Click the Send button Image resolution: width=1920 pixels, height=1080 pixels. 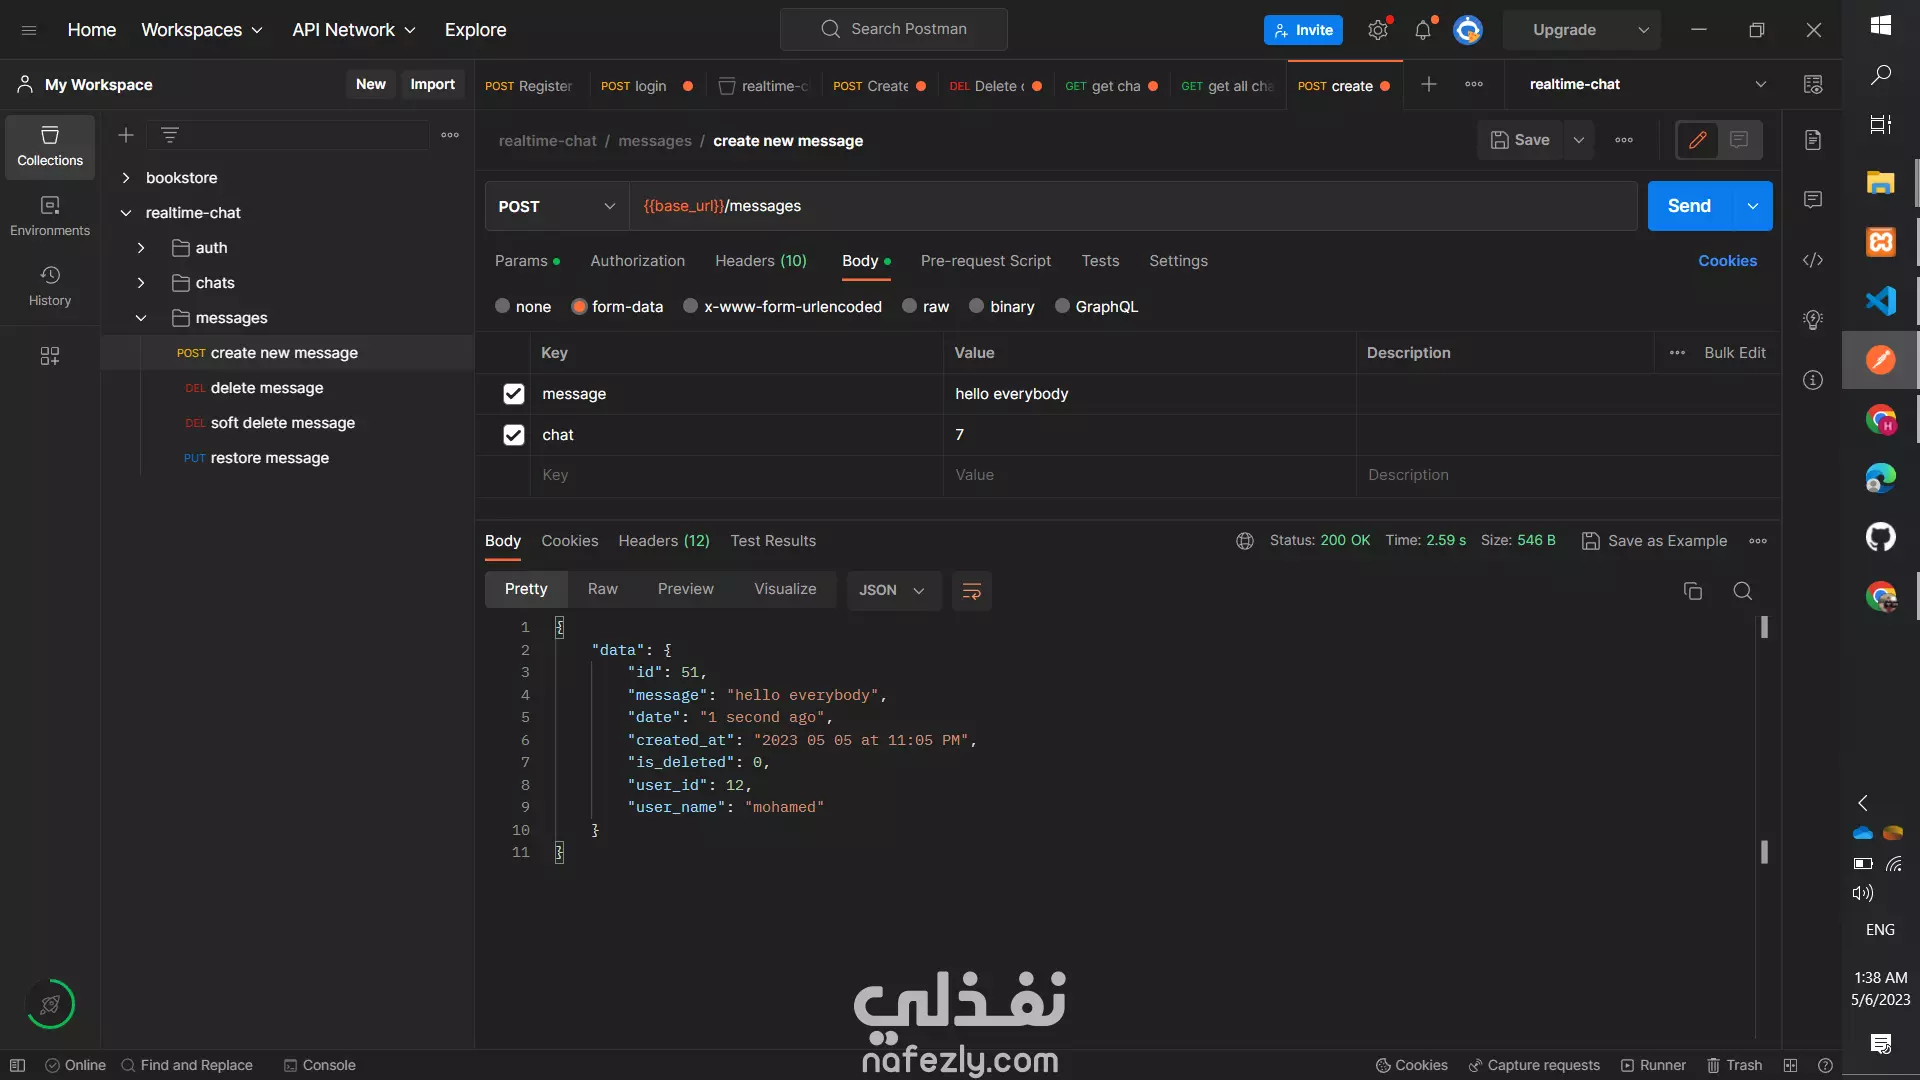pyautogui.click(x=1690, y=206)
